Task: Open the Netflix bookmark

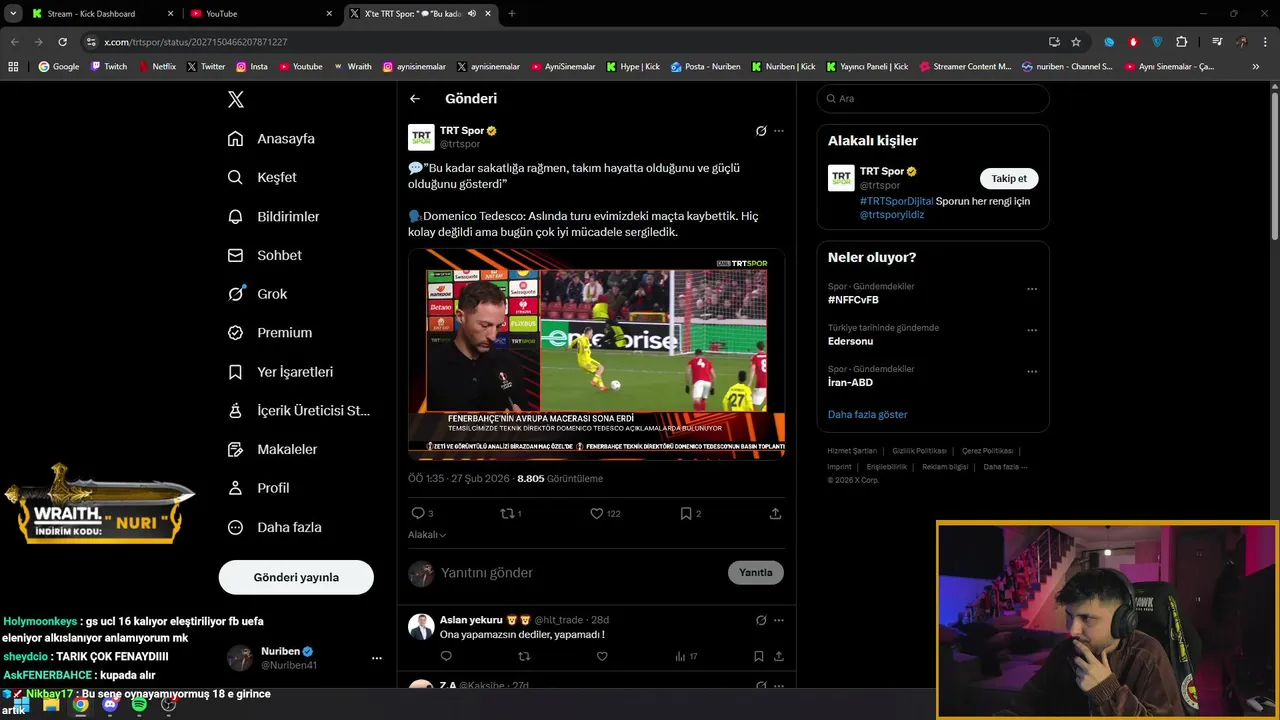Action: point(157,67)
